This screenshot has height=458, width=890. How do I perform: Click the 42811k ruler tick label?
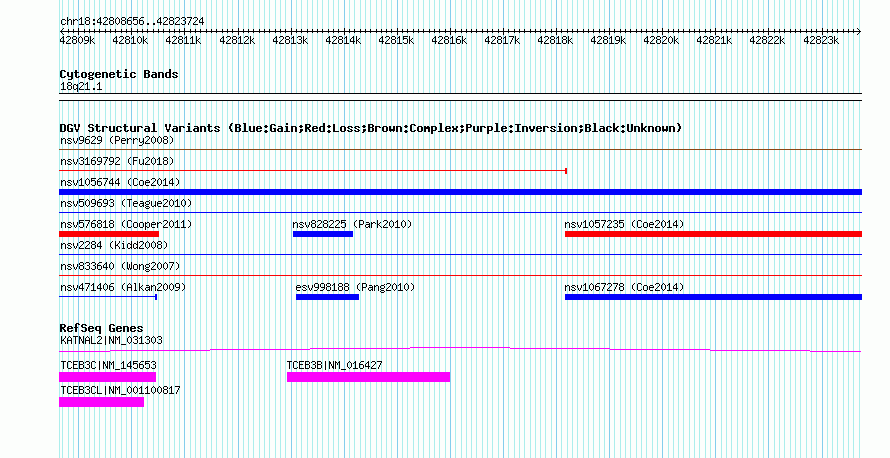[183, 41]
